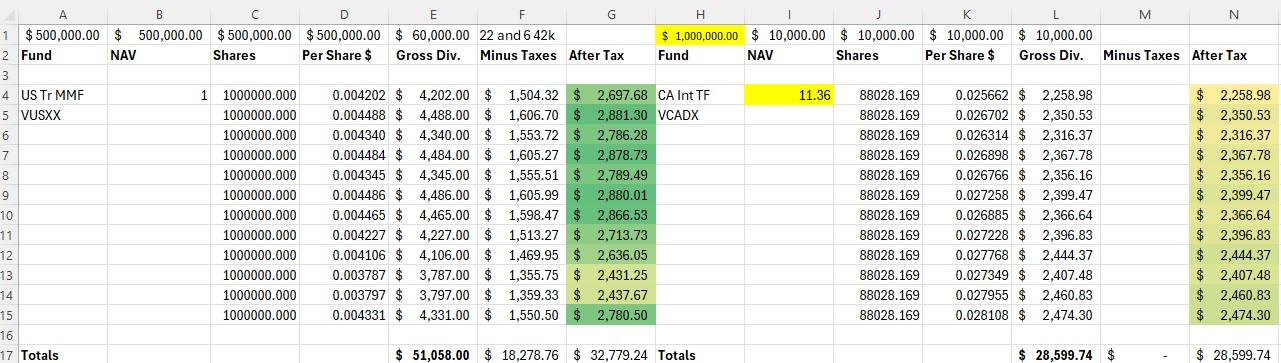Image resolution: width=1281 pixels, height=363 pixels.
Task: Select shares 1000000.000 in row 4
Action: point(254,96)
